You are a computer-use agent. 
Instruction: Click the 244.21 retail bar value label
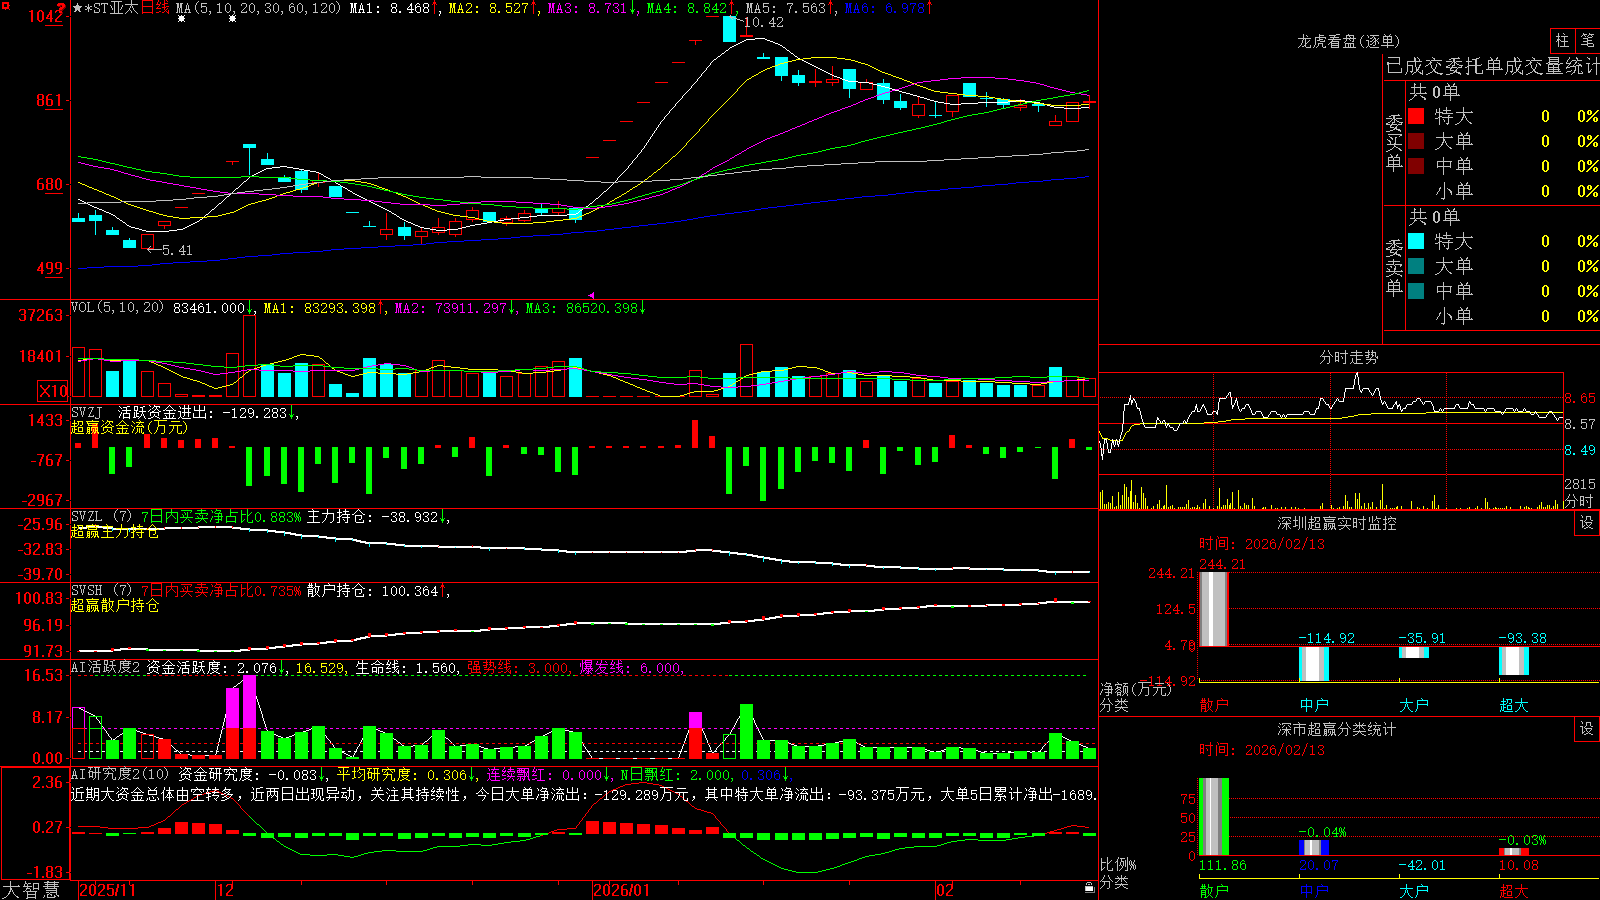point(1222,564)
